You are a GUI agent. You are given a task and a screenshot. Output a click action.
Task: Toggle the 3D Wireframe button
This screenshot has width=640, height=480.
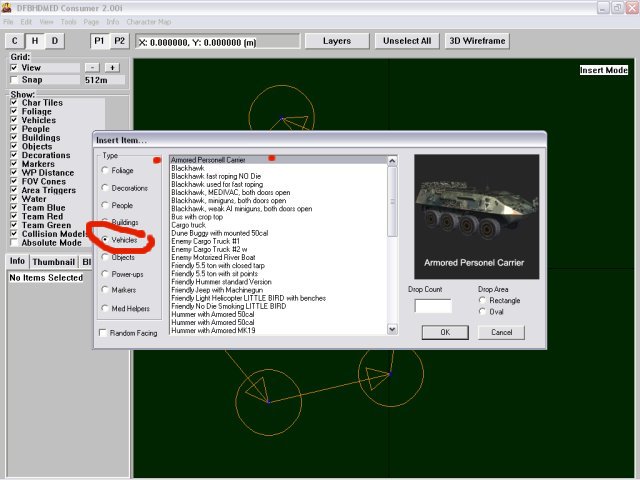pyautogui.click(x=476, y=41)
